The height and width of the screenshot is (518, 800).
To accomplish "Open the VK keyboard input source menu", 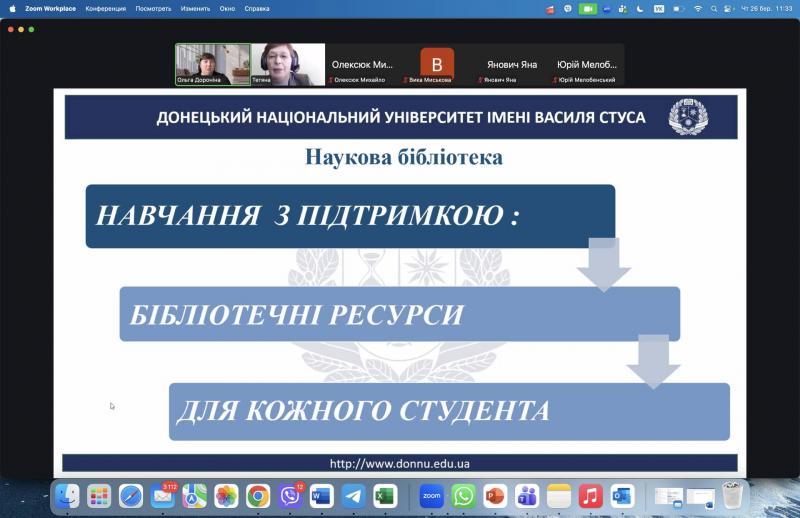I will (x=659, y=8).
